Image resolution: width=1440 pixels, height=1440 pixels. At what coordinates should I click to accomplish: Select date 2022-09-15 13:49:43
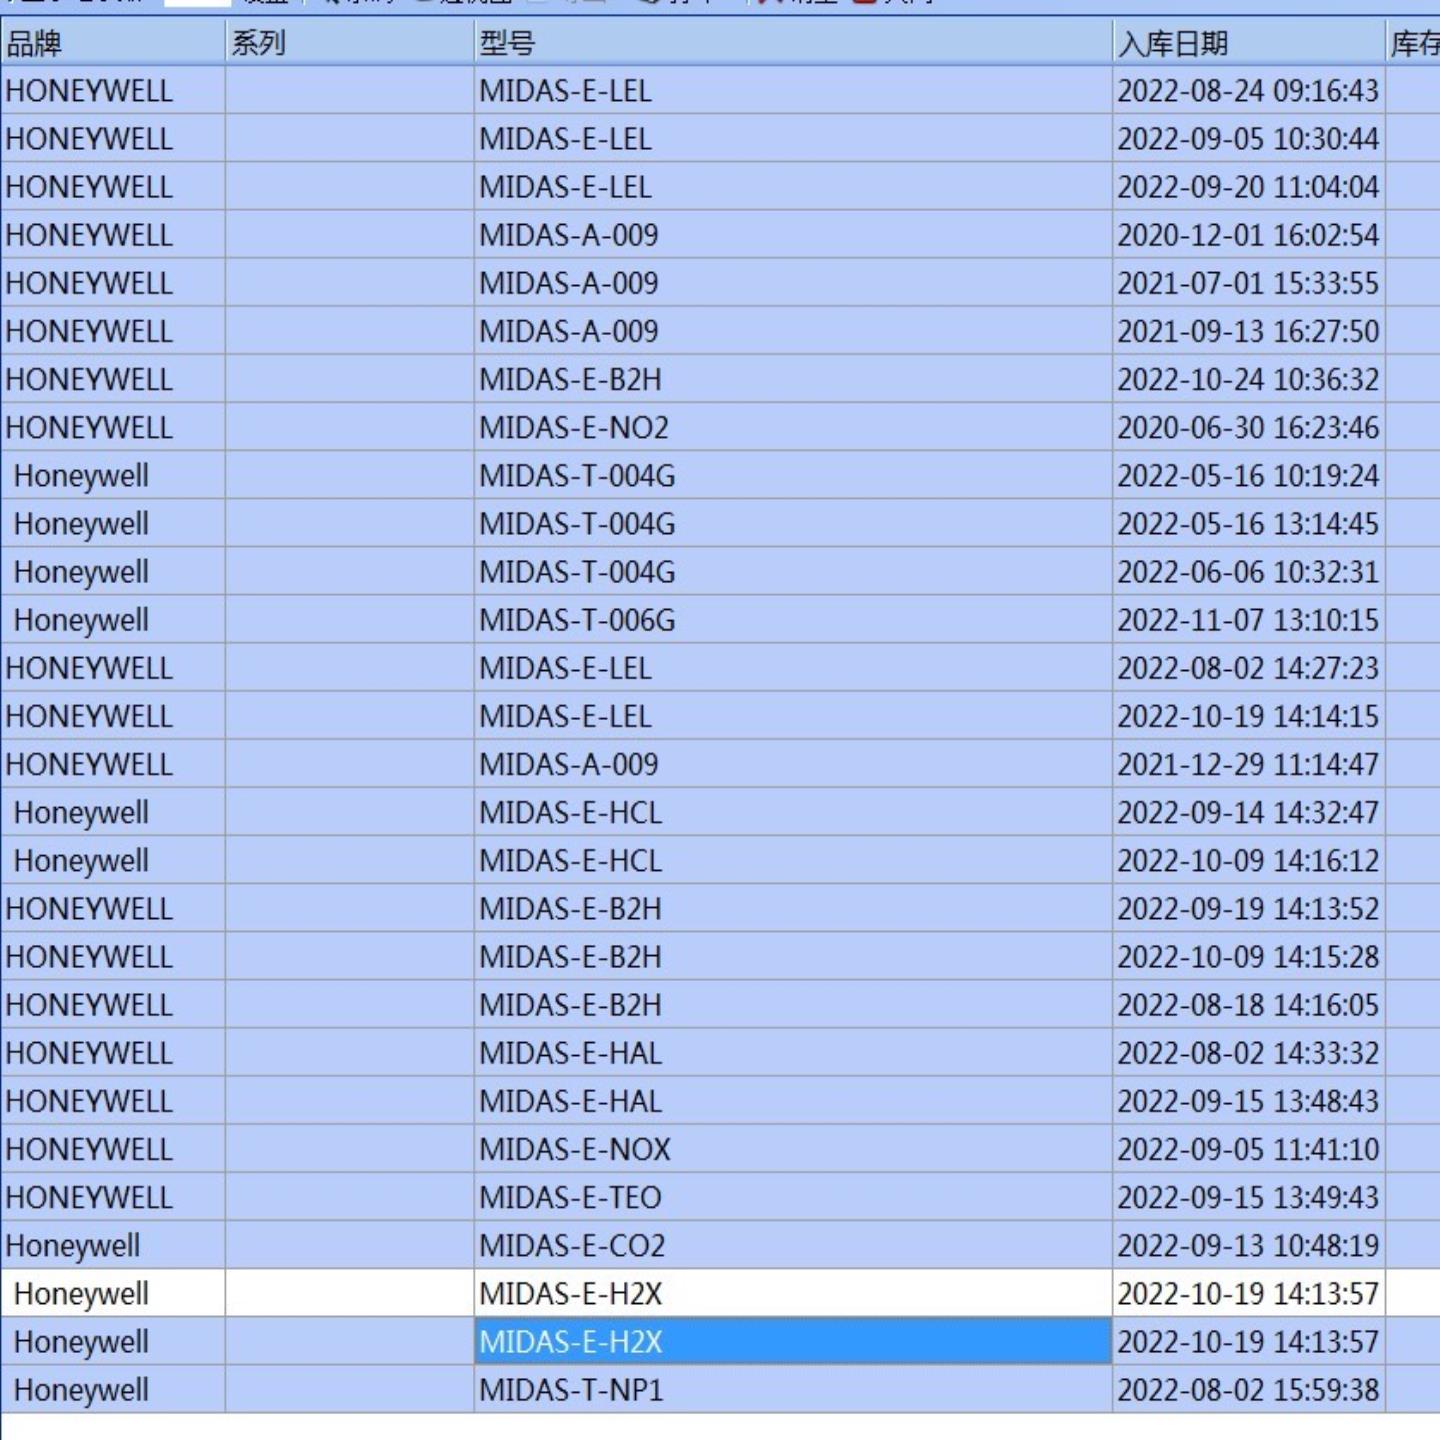point(1249,1197)
